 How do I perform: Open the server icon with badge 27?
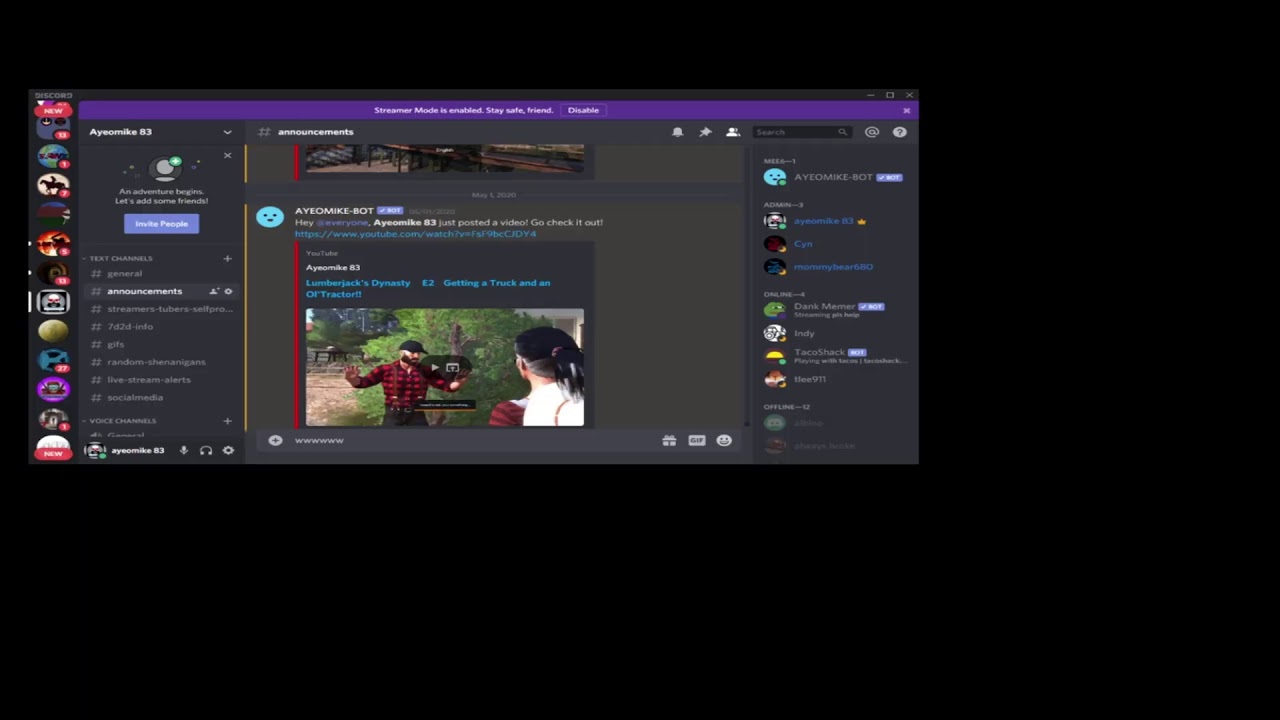coord(53,360)
